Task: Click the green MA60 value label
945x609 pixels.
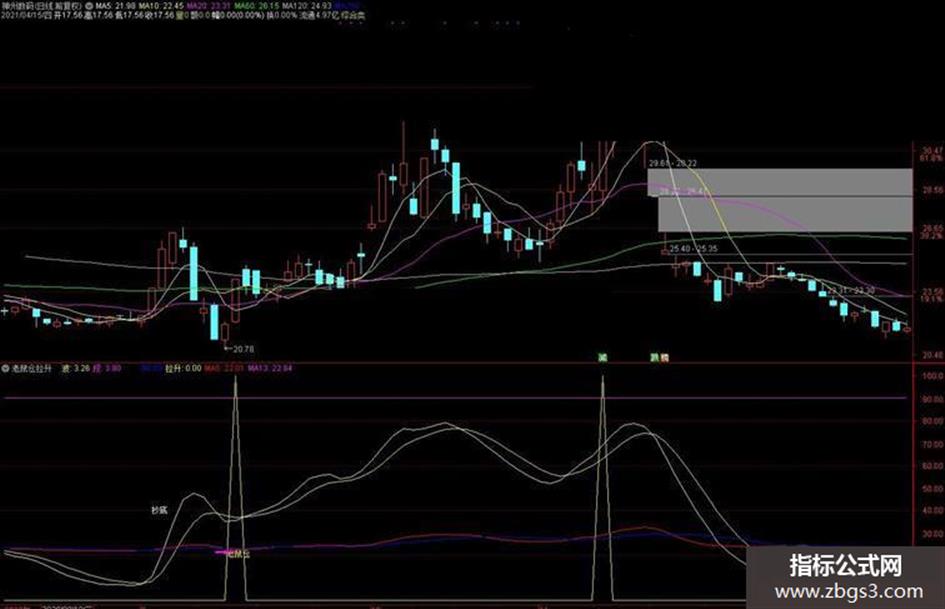Action: pyautogui.click(x=257, y=5)
